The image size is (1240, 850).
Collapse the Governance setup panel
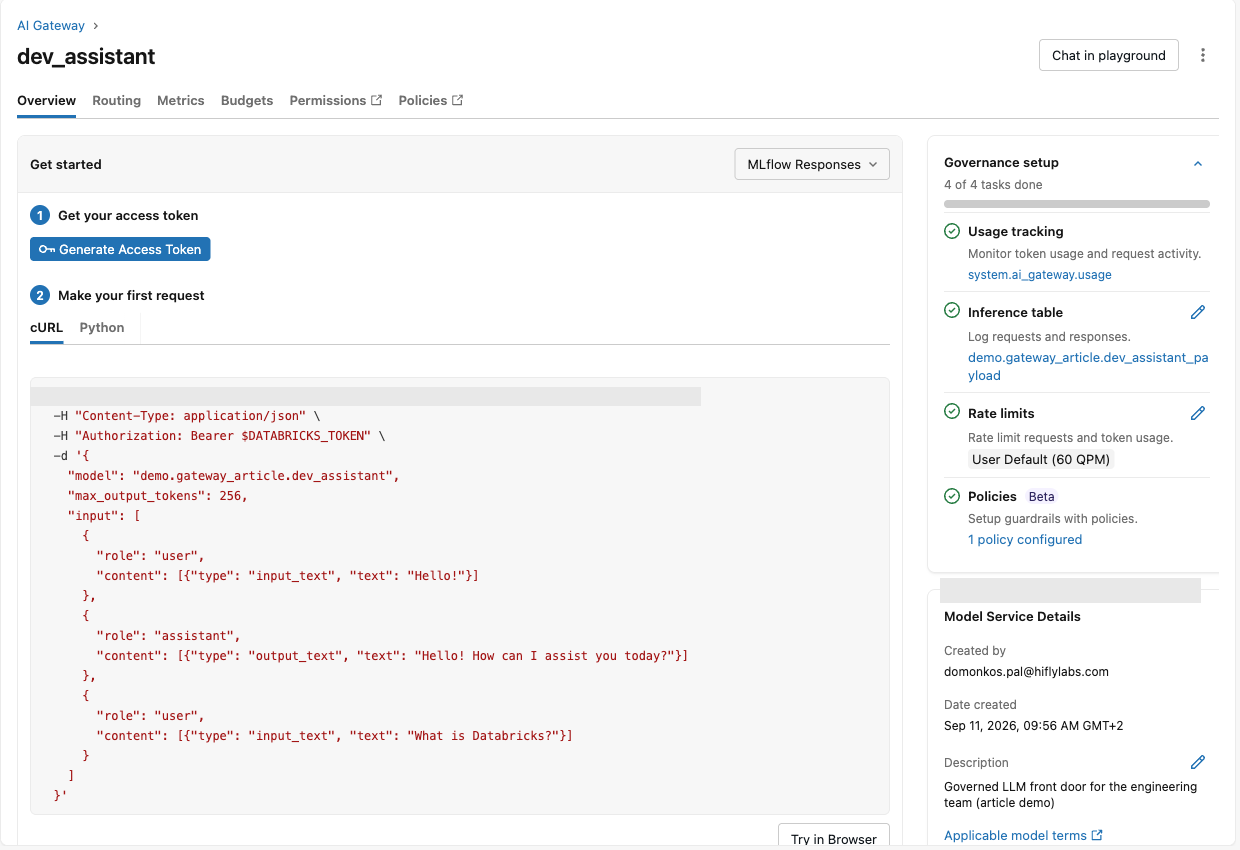coord(1198,163)
